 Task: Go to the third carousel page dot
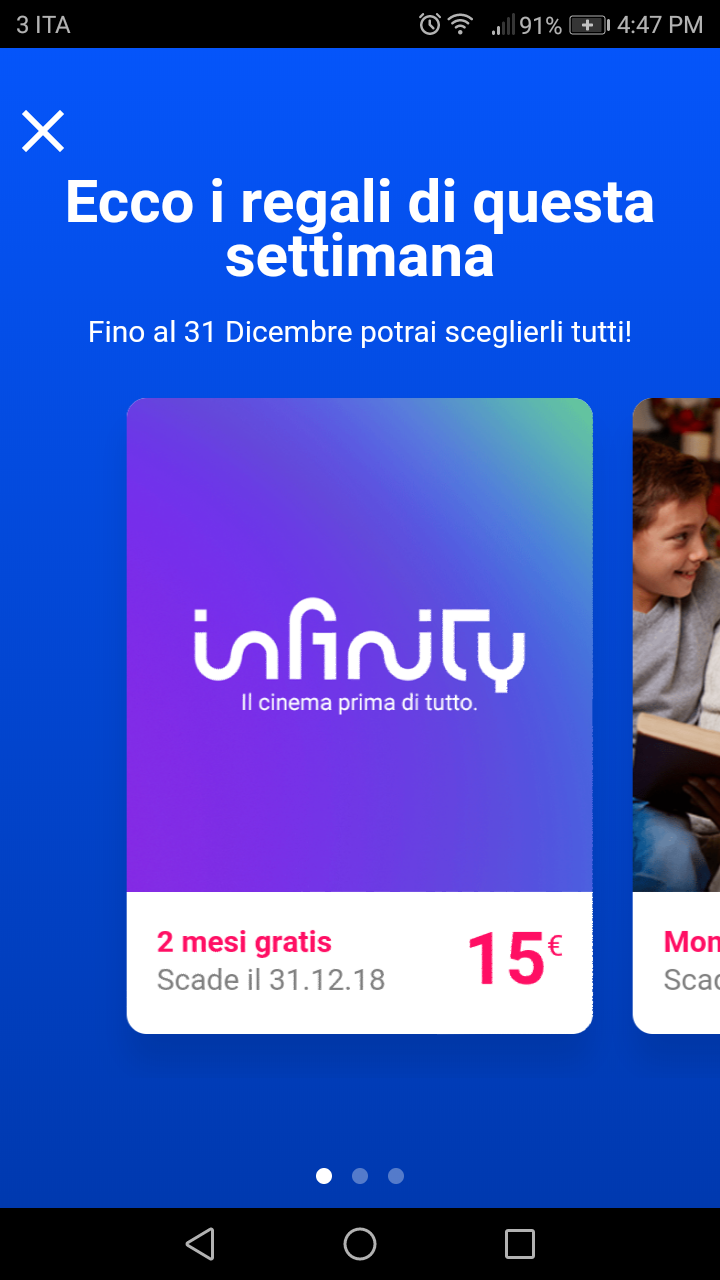coord(396,1176)
